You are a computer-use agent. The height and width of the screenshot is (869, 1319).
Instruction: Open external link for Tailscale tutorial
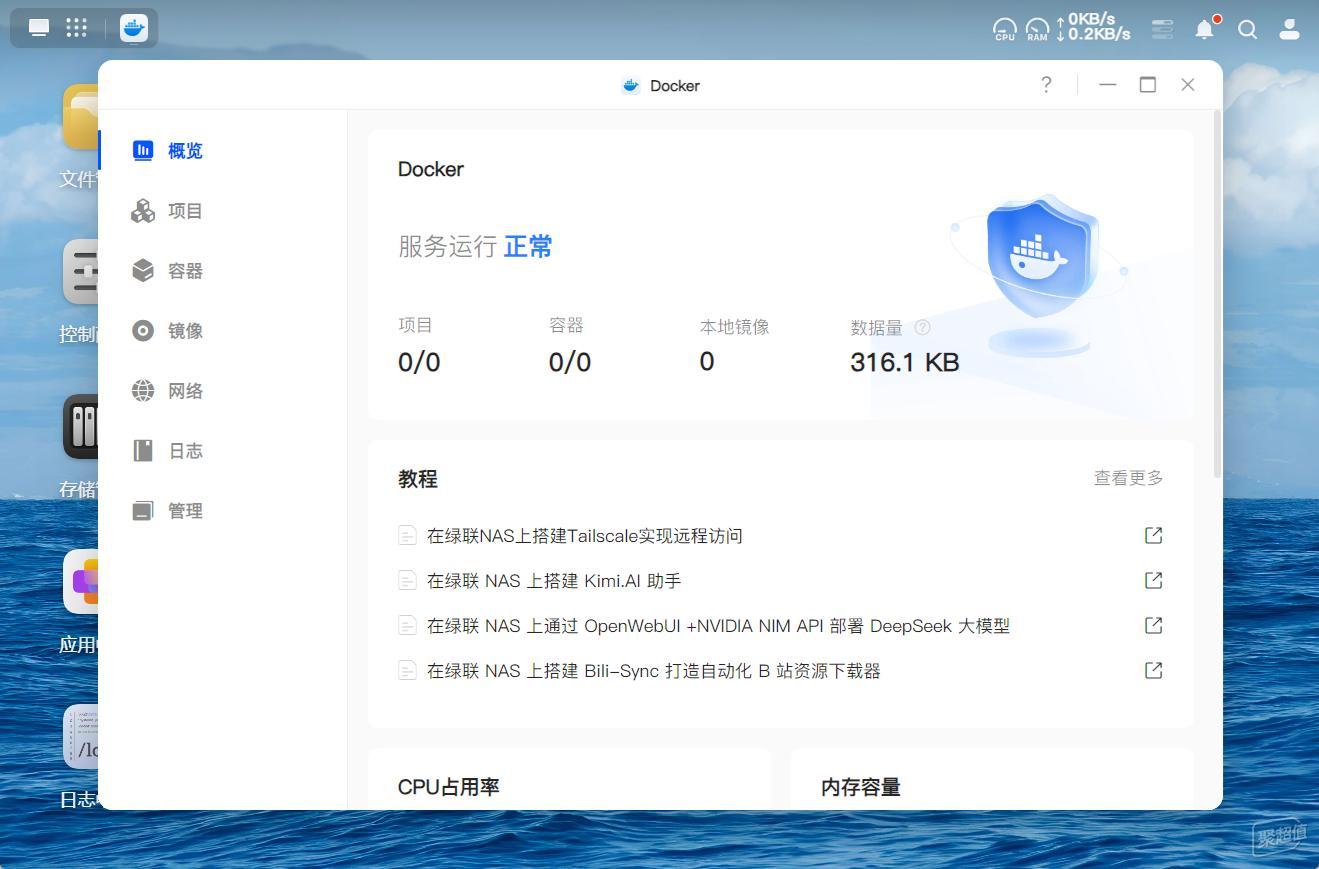pos(1153,536)
